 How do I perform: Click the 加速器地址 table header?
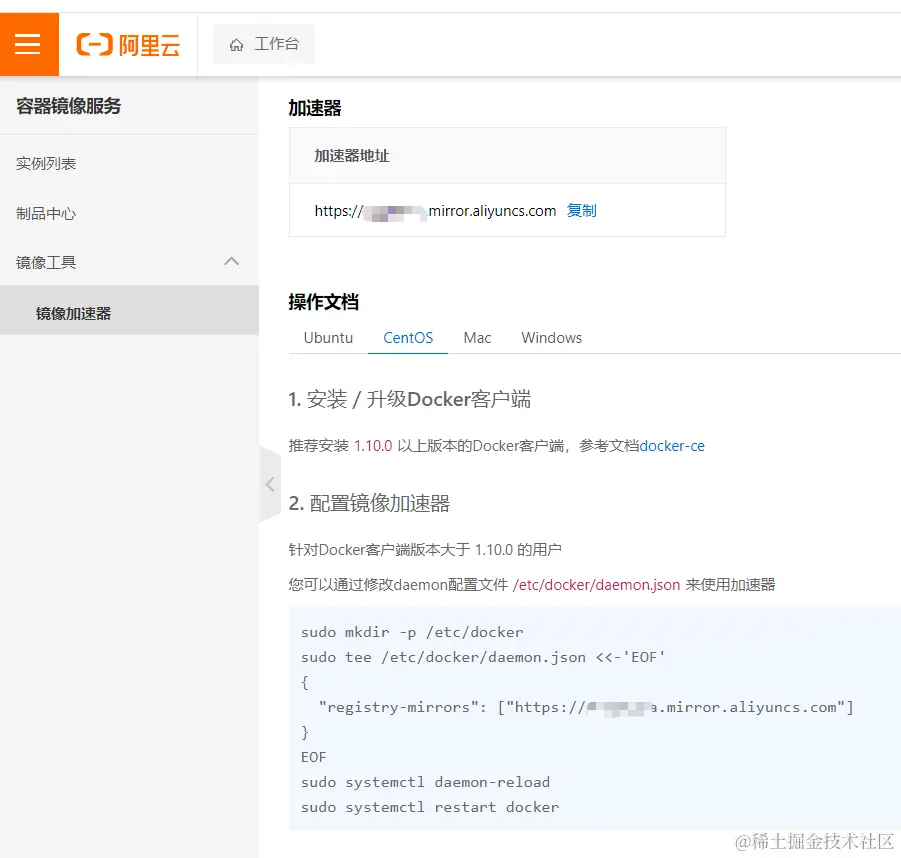(352, 156)
